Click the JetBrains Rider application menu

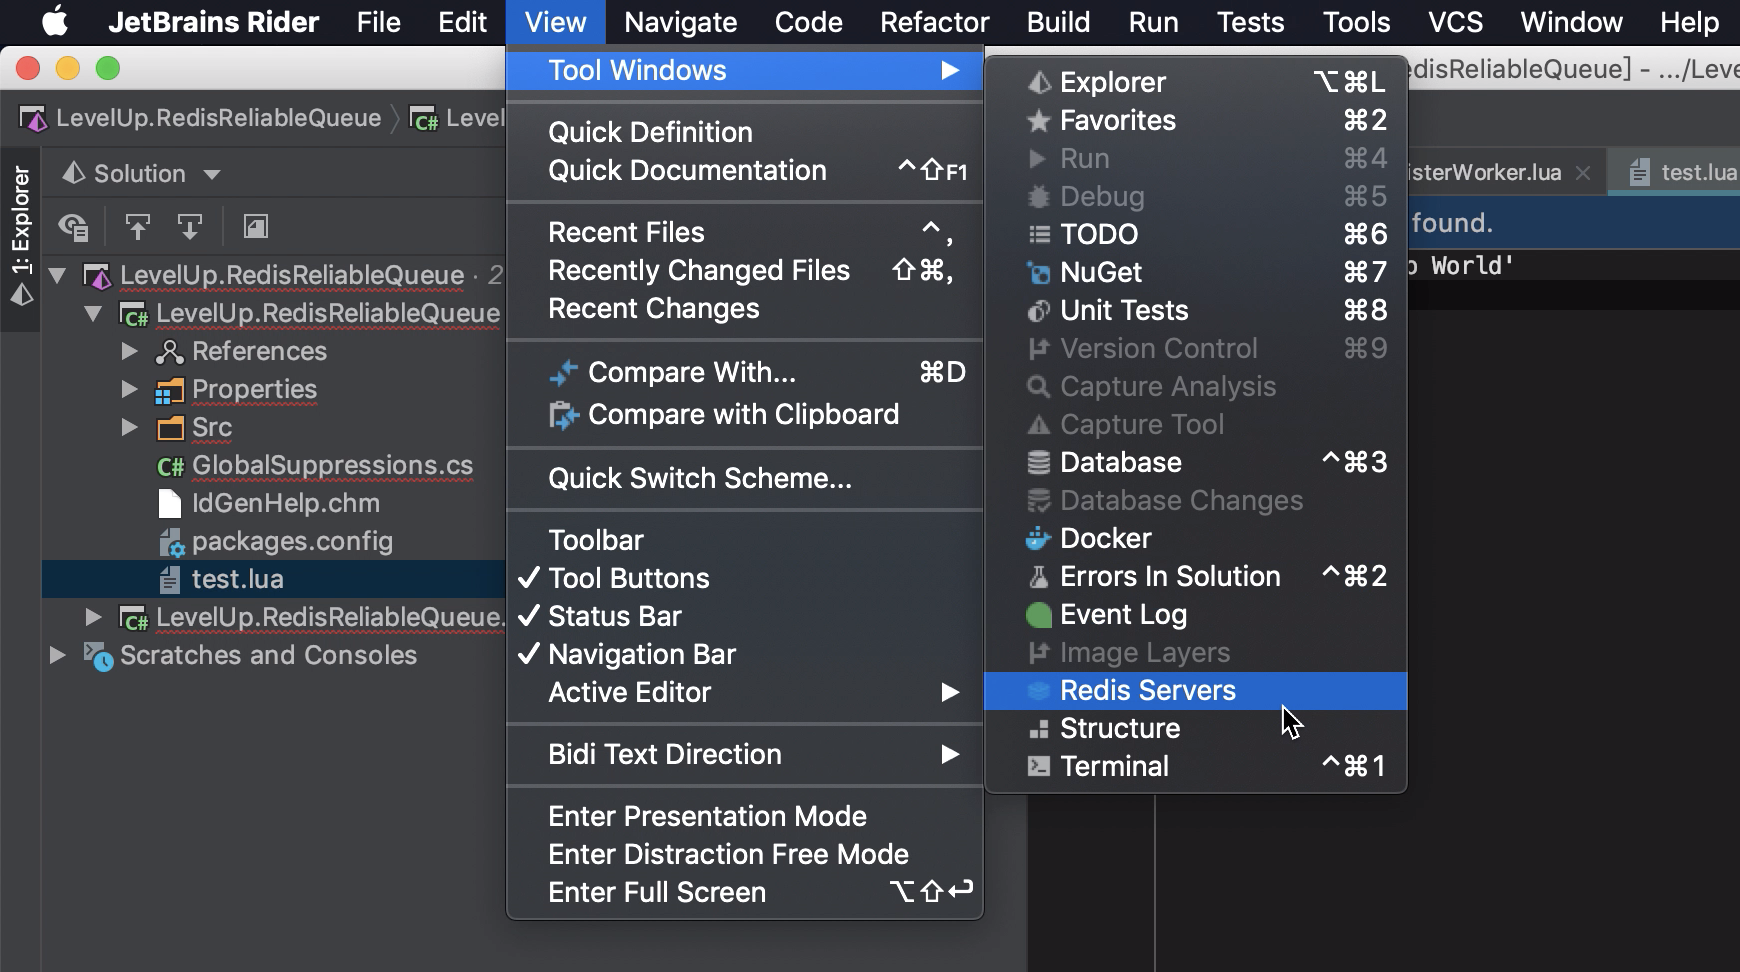[213, 22]
